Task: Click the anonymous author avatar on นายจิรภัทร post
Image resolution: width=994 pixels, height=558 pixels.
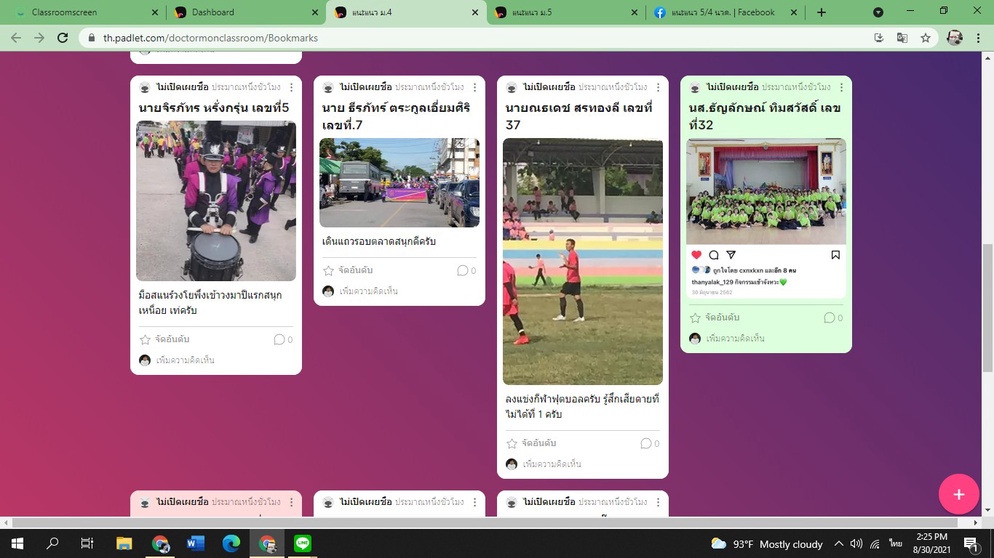Action: pos(145,87)
